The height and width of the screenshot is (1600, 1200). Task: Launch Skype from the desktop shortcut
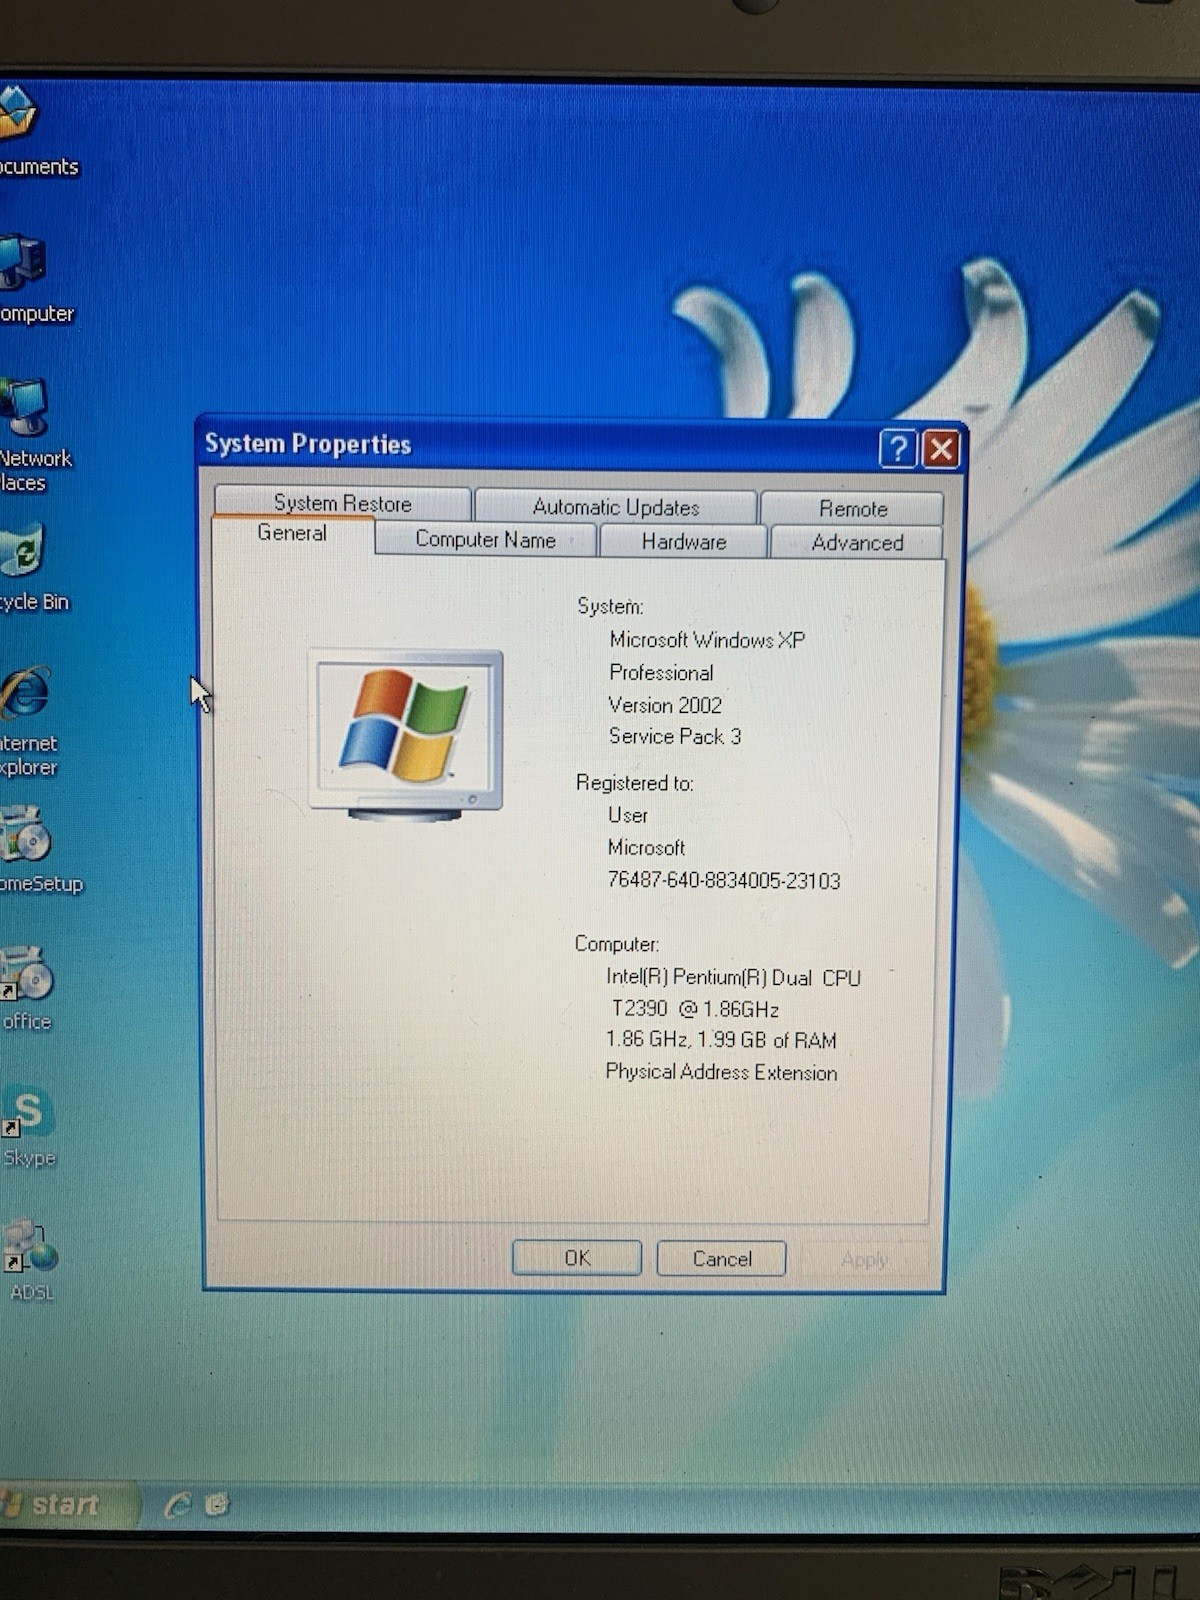tap(28, 1112)
